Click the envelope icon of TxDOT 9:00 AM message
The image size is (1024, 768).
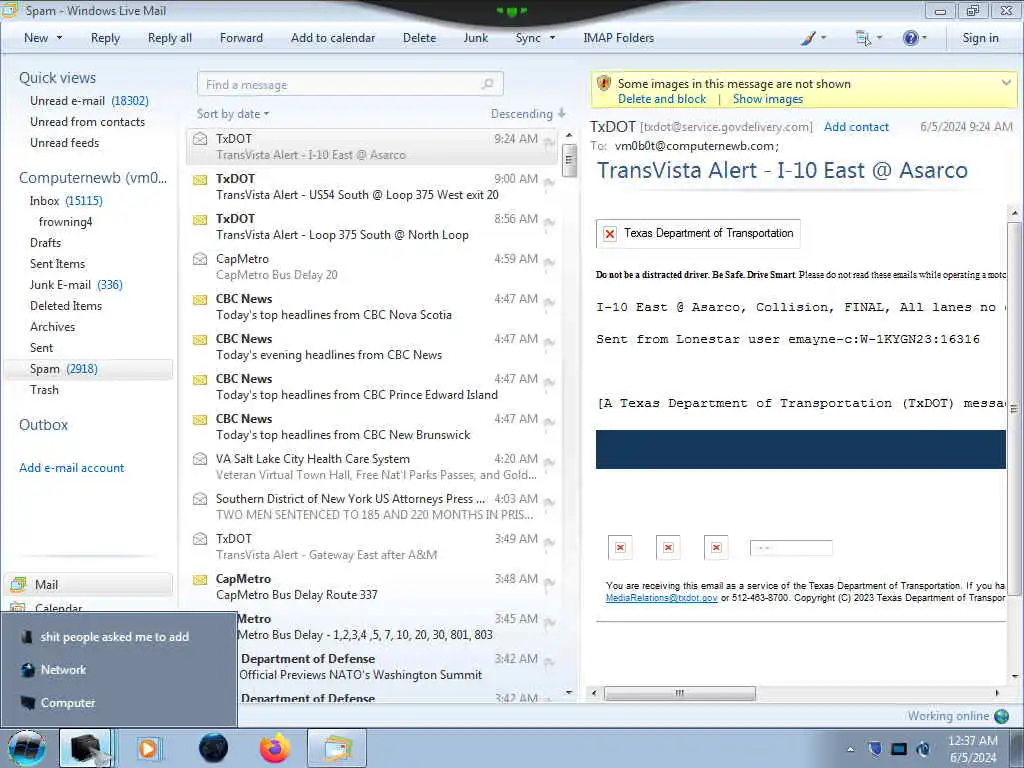coord(200,180)
